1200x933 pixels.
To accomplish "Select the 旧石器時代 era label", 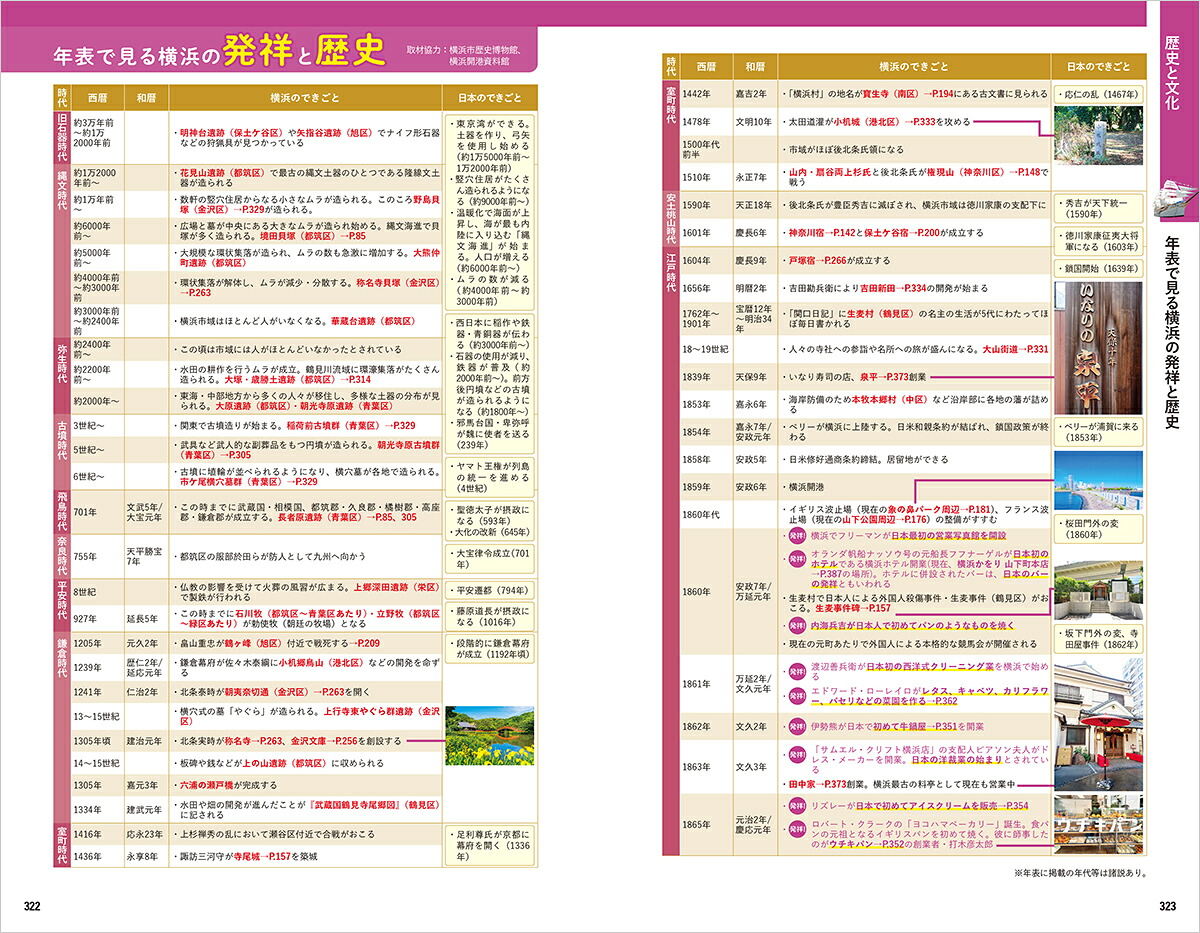I will [x=62, y=137].
